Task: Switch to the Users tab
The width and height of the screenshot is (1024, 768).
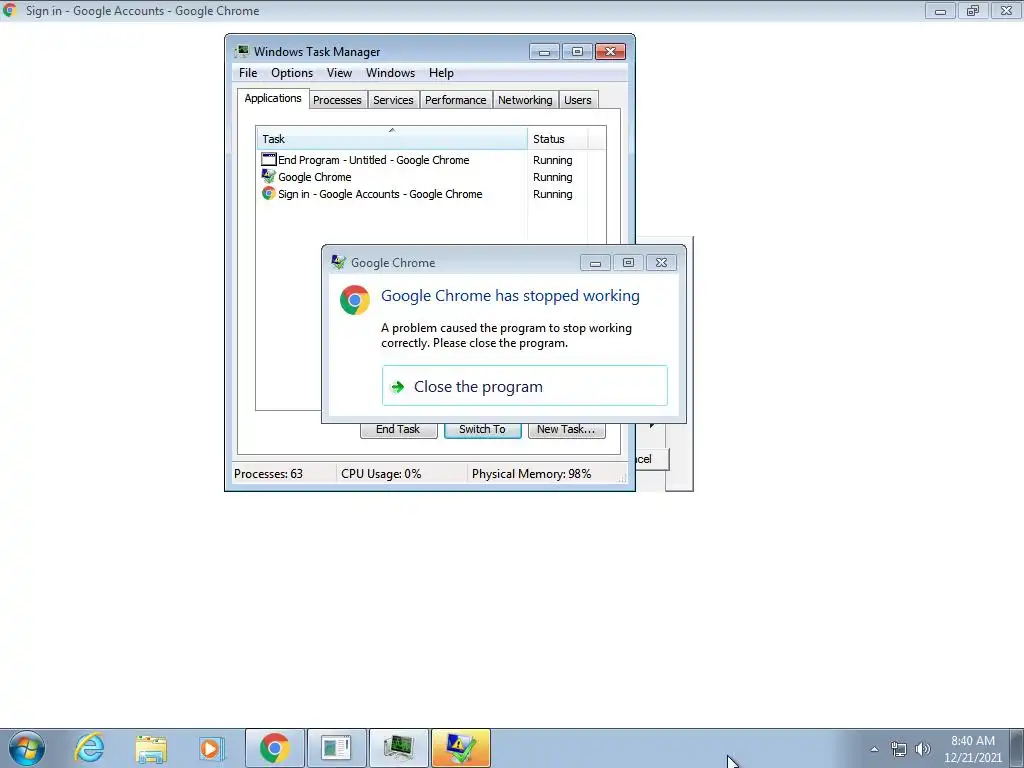Action: click(x=577, y=100)
